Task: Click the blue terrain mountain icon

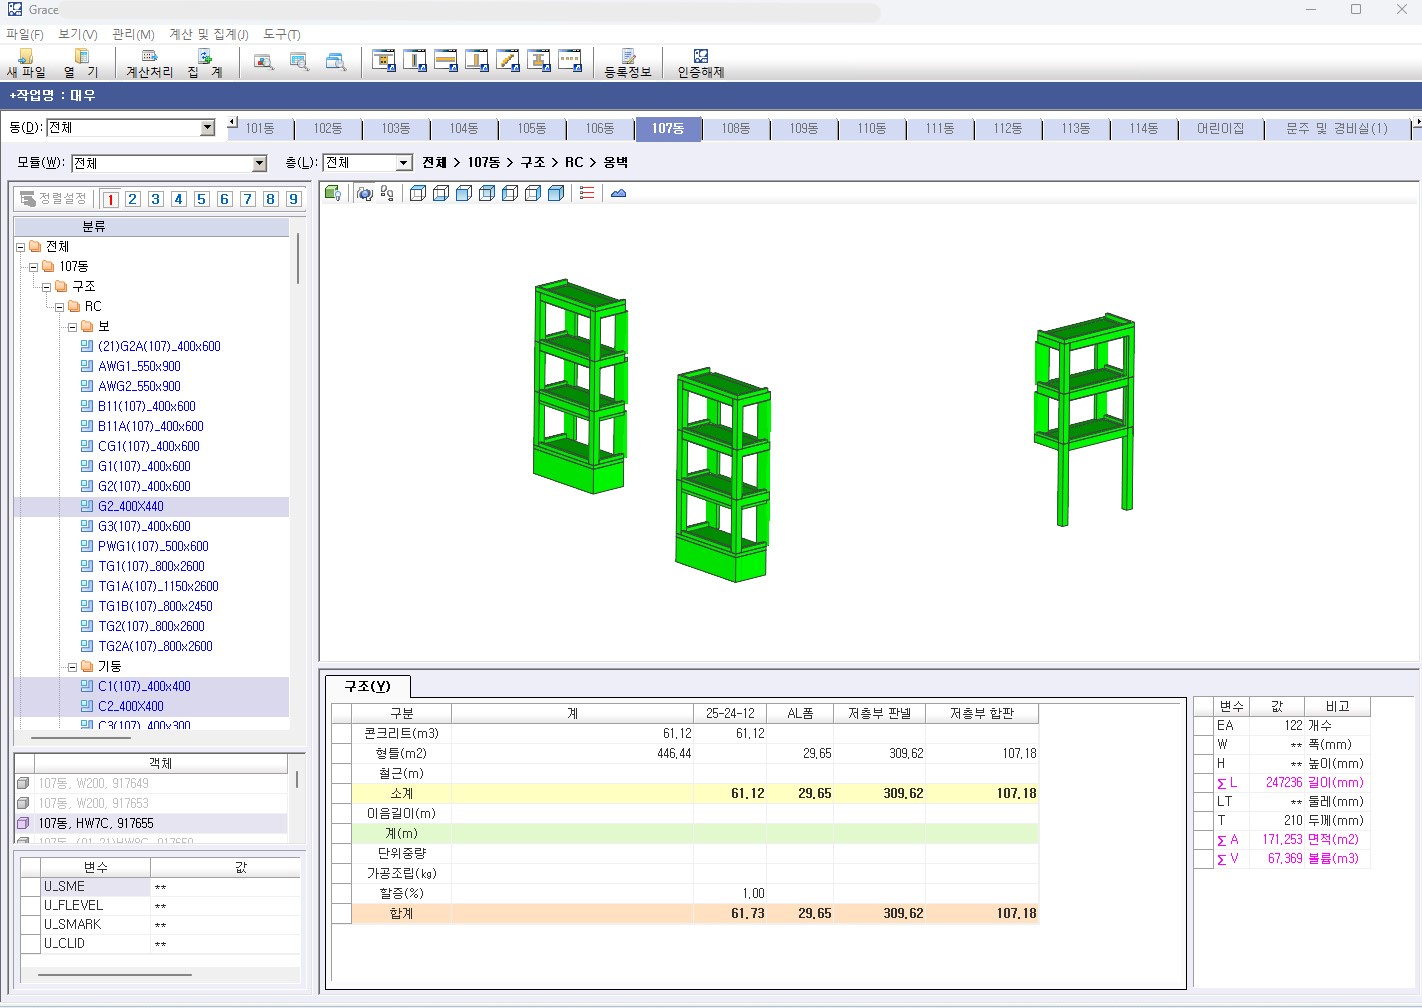Action: [x=618, y=193]
